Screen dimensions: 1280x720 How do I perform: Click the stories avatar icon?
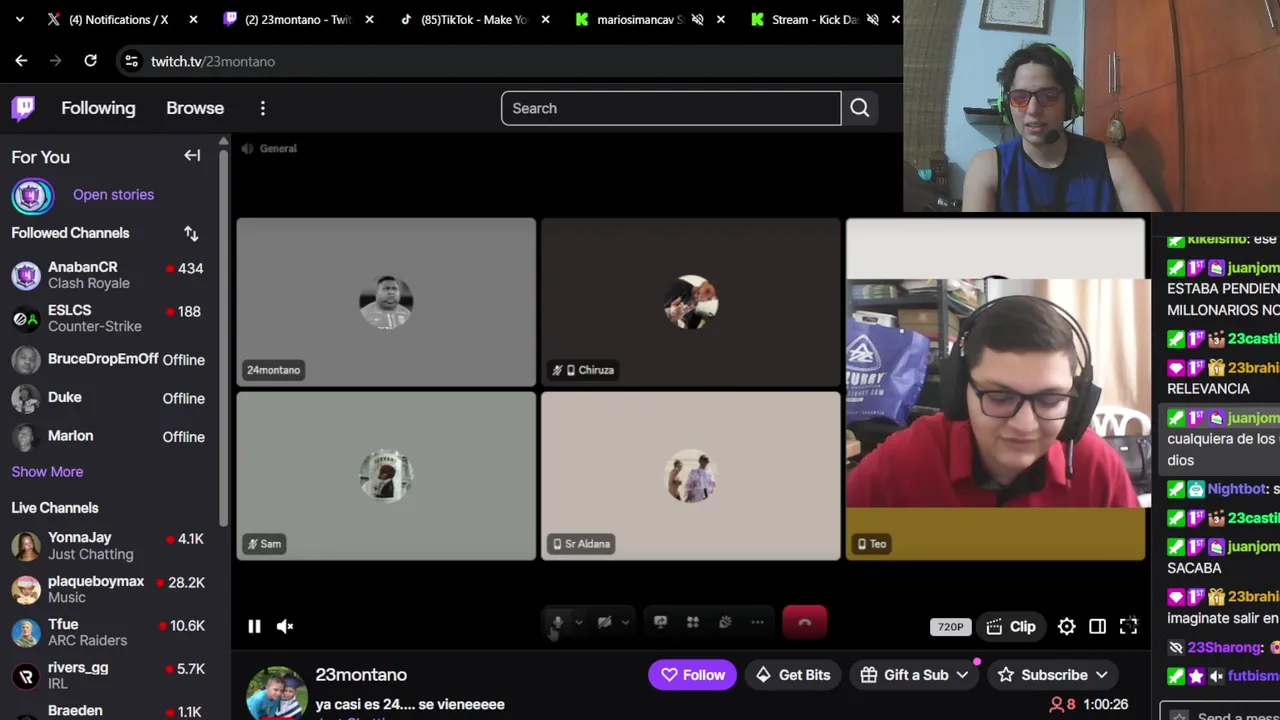(x=32, y=195)
